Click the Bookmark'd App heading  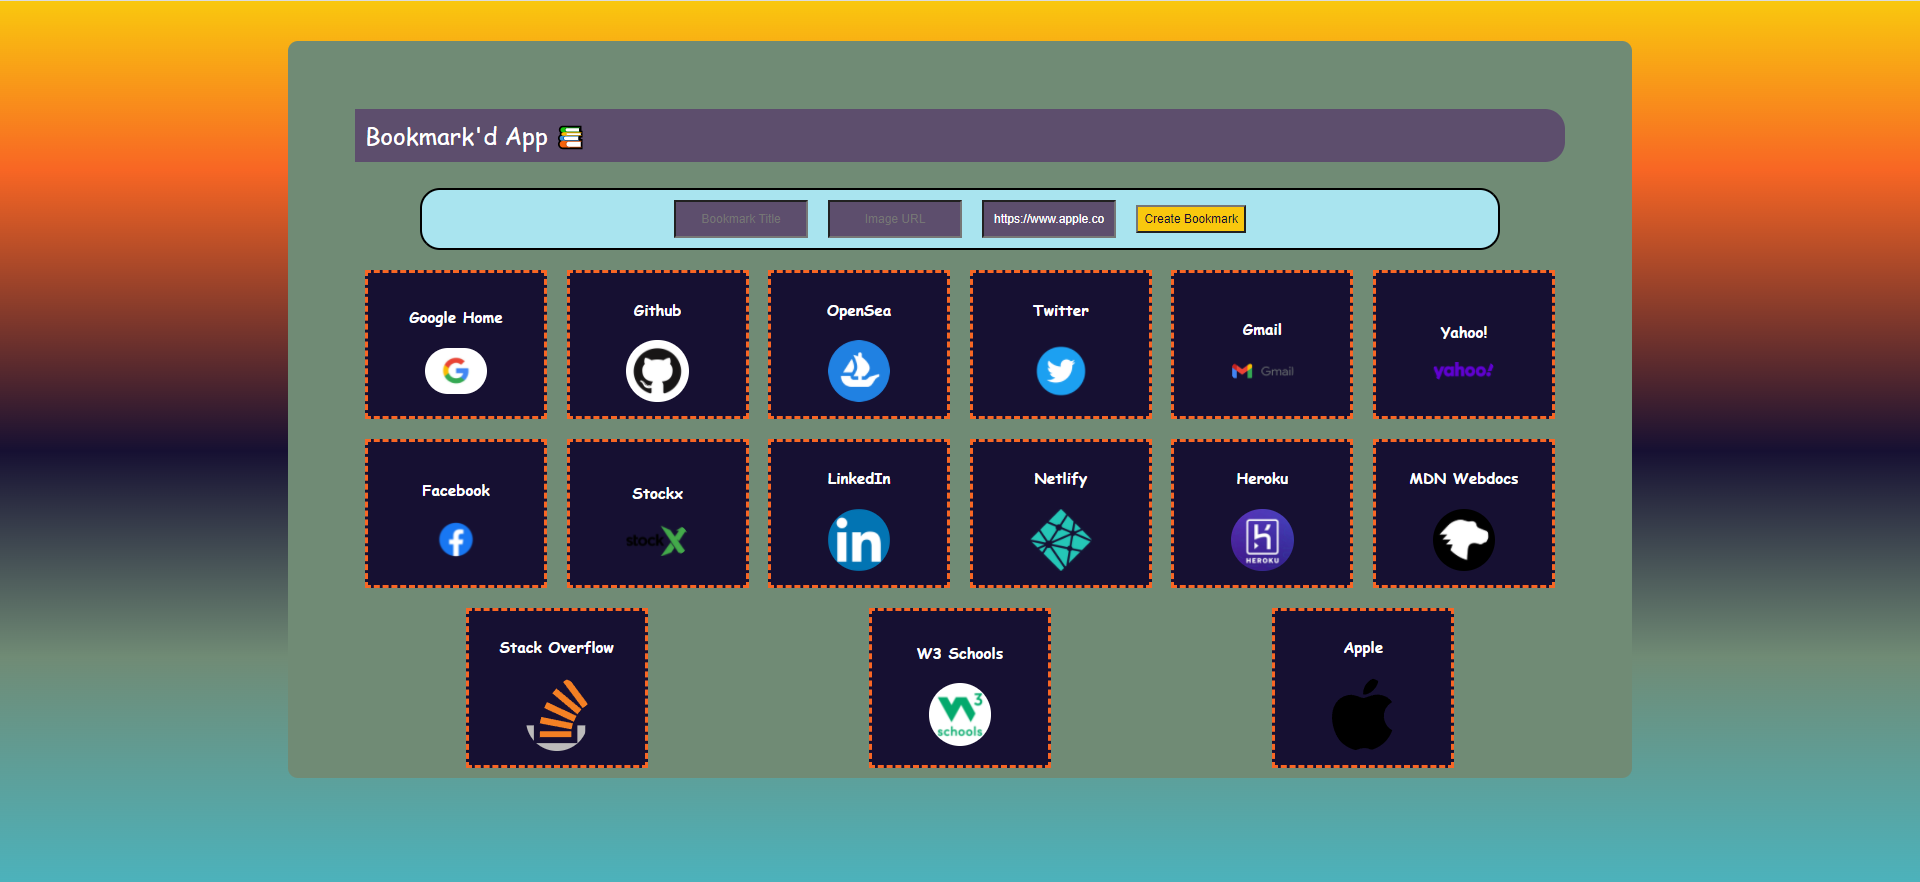click(x=456, y=137)
